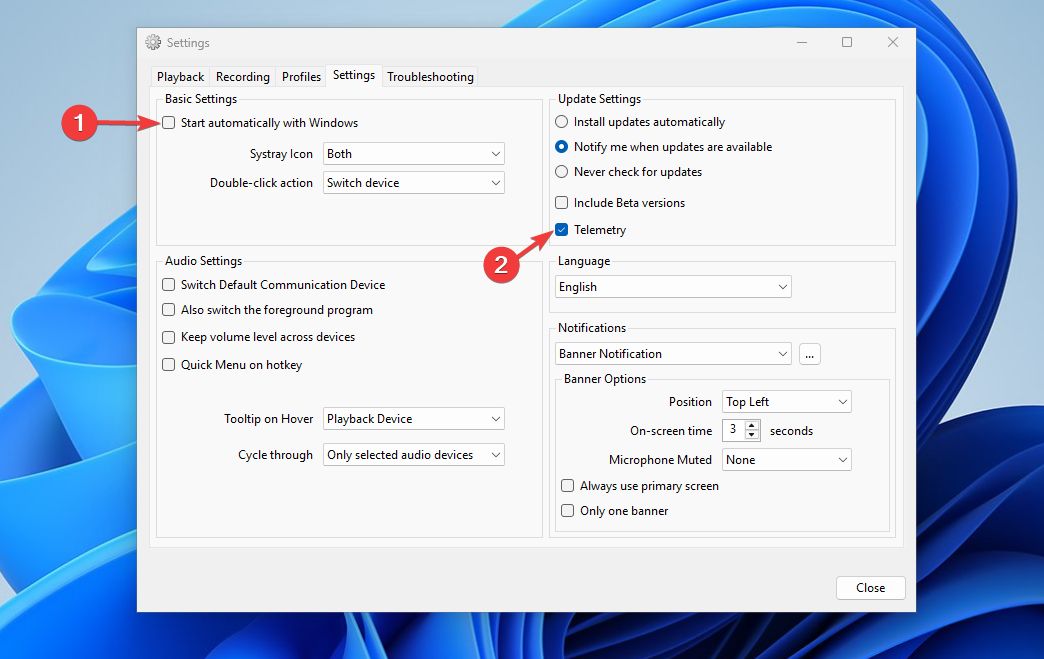This screenshot has height=659, width=1044.
Task: Check Always use primary screen
Action: tap(567, 485)
